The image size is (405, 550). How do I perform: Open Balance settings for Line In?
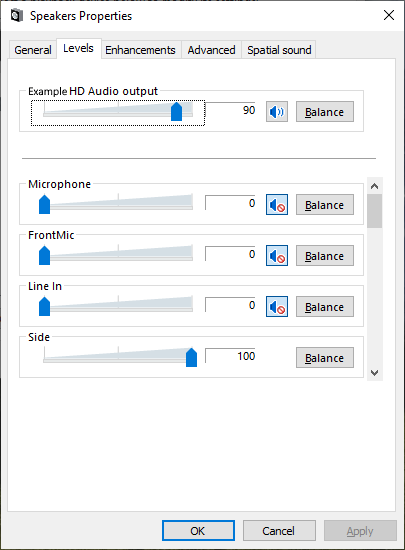325,307
